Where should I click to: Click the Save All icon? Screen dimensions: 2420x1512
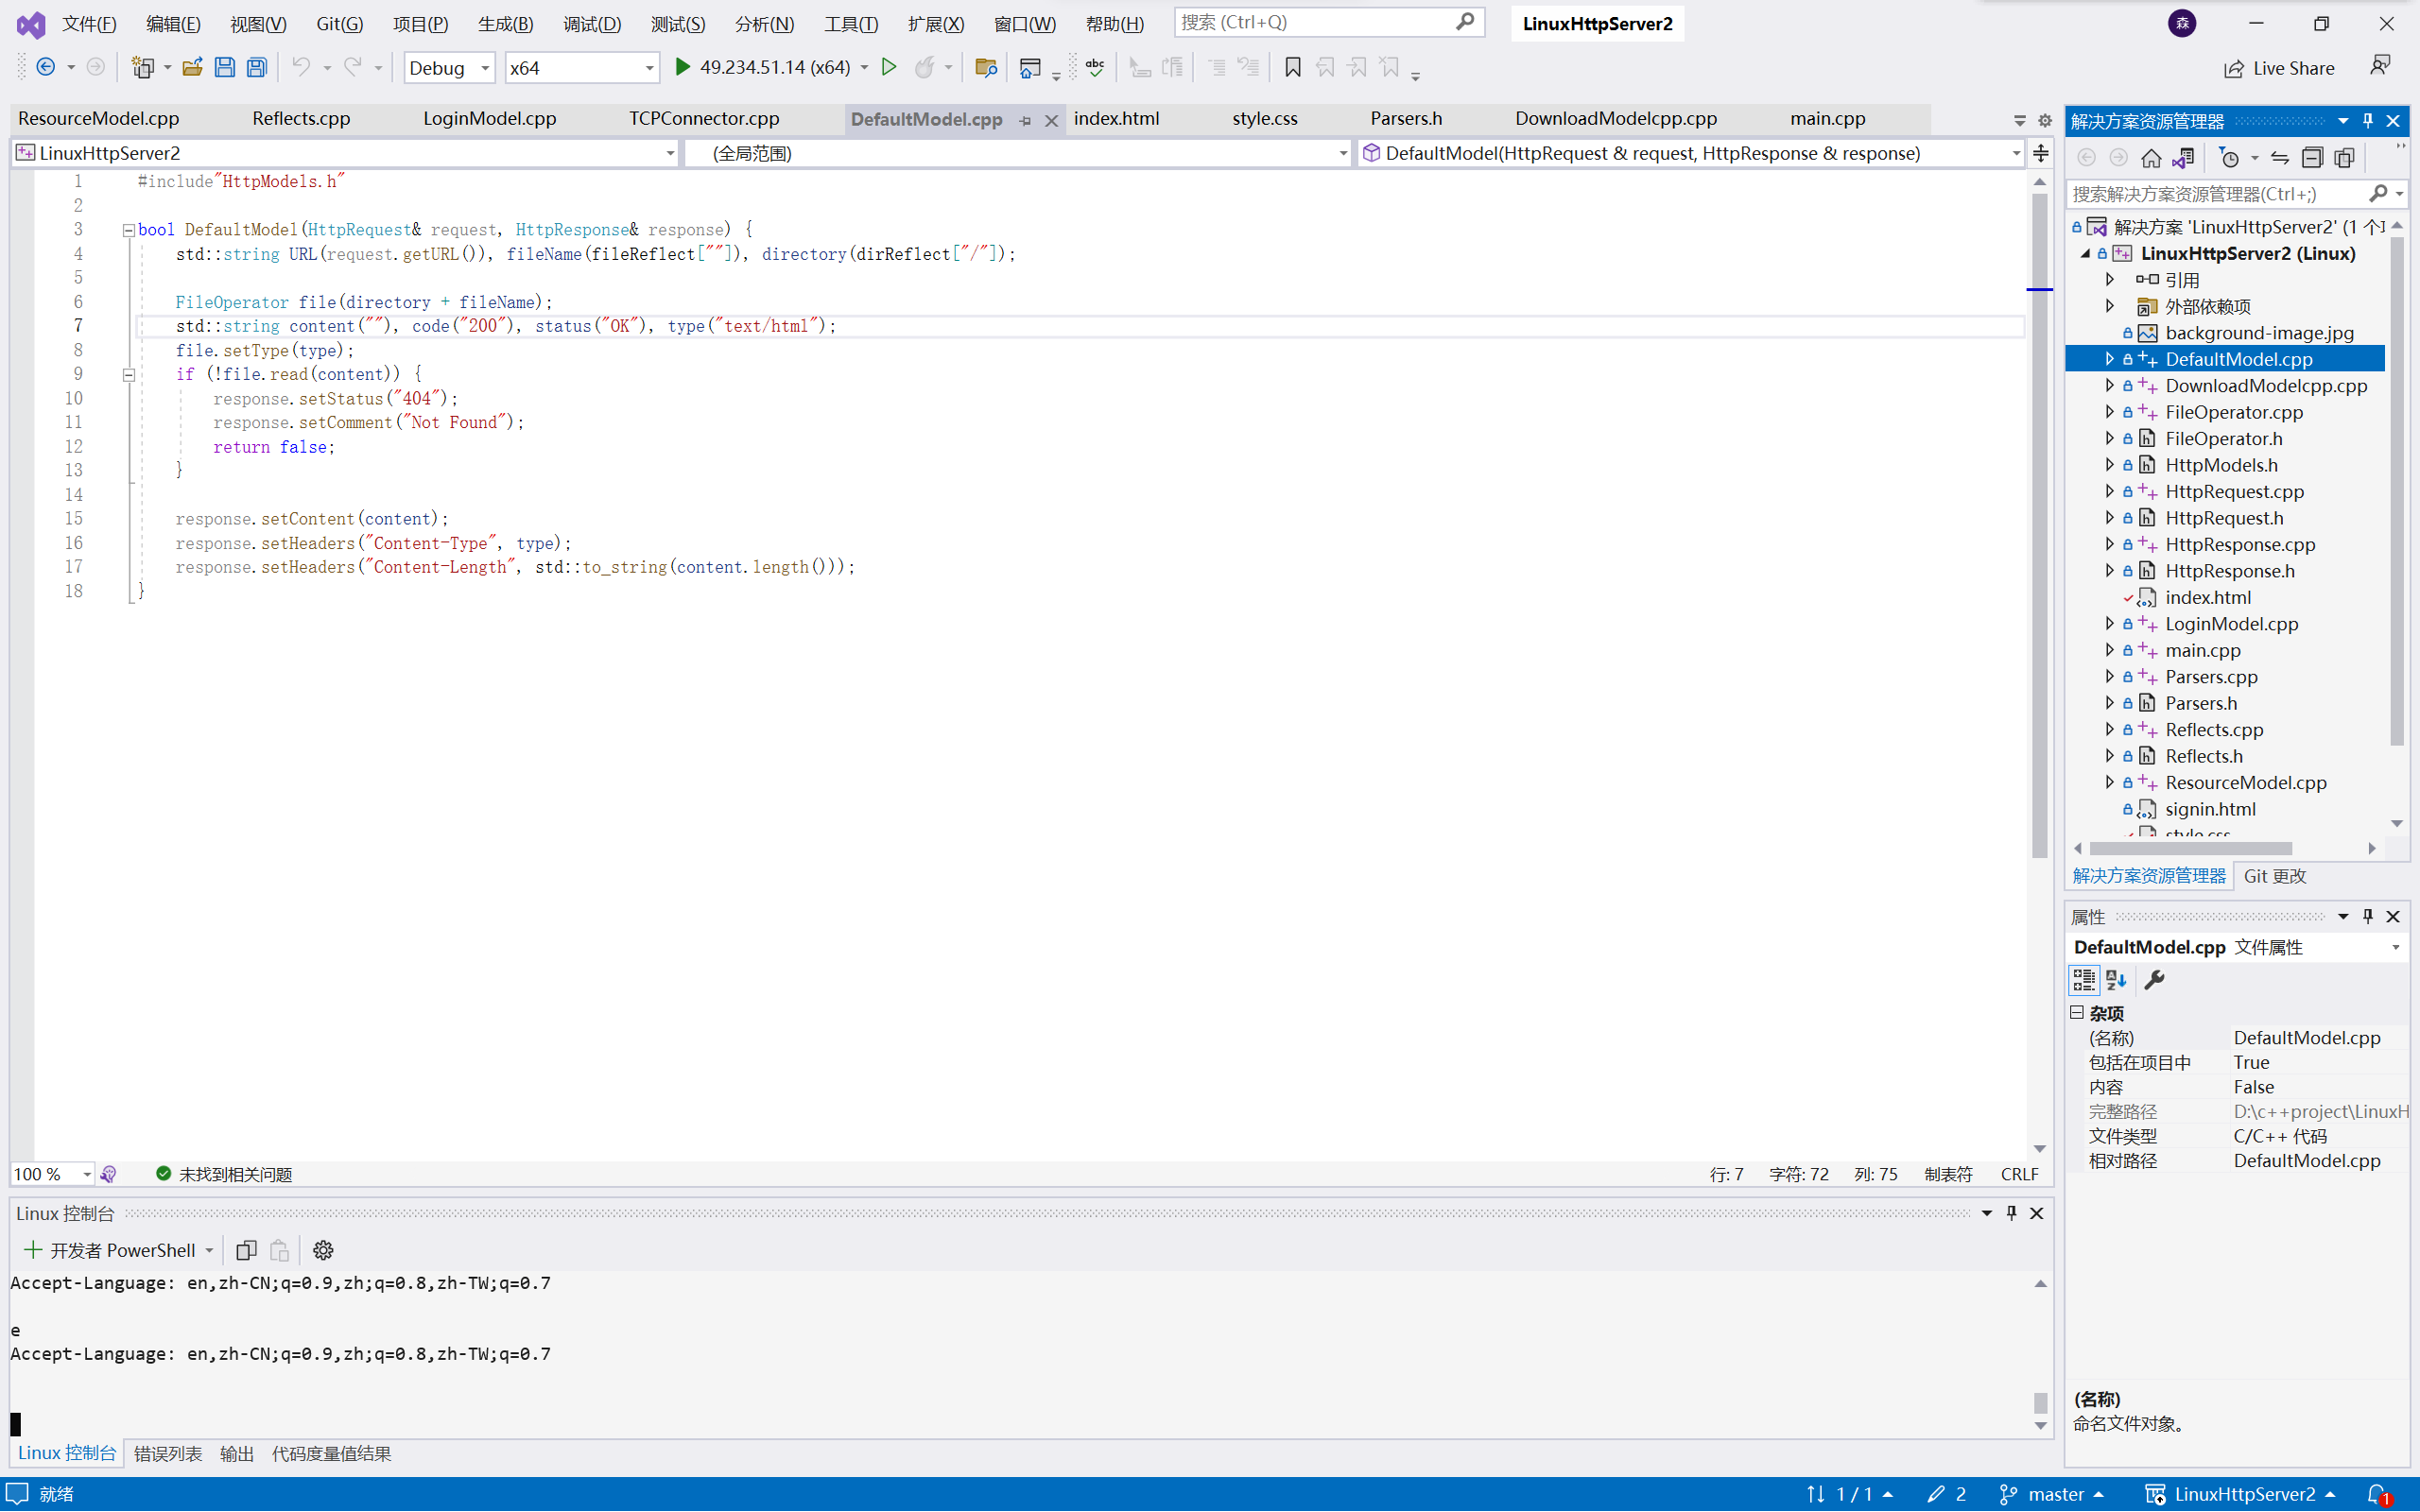(257, 67)
